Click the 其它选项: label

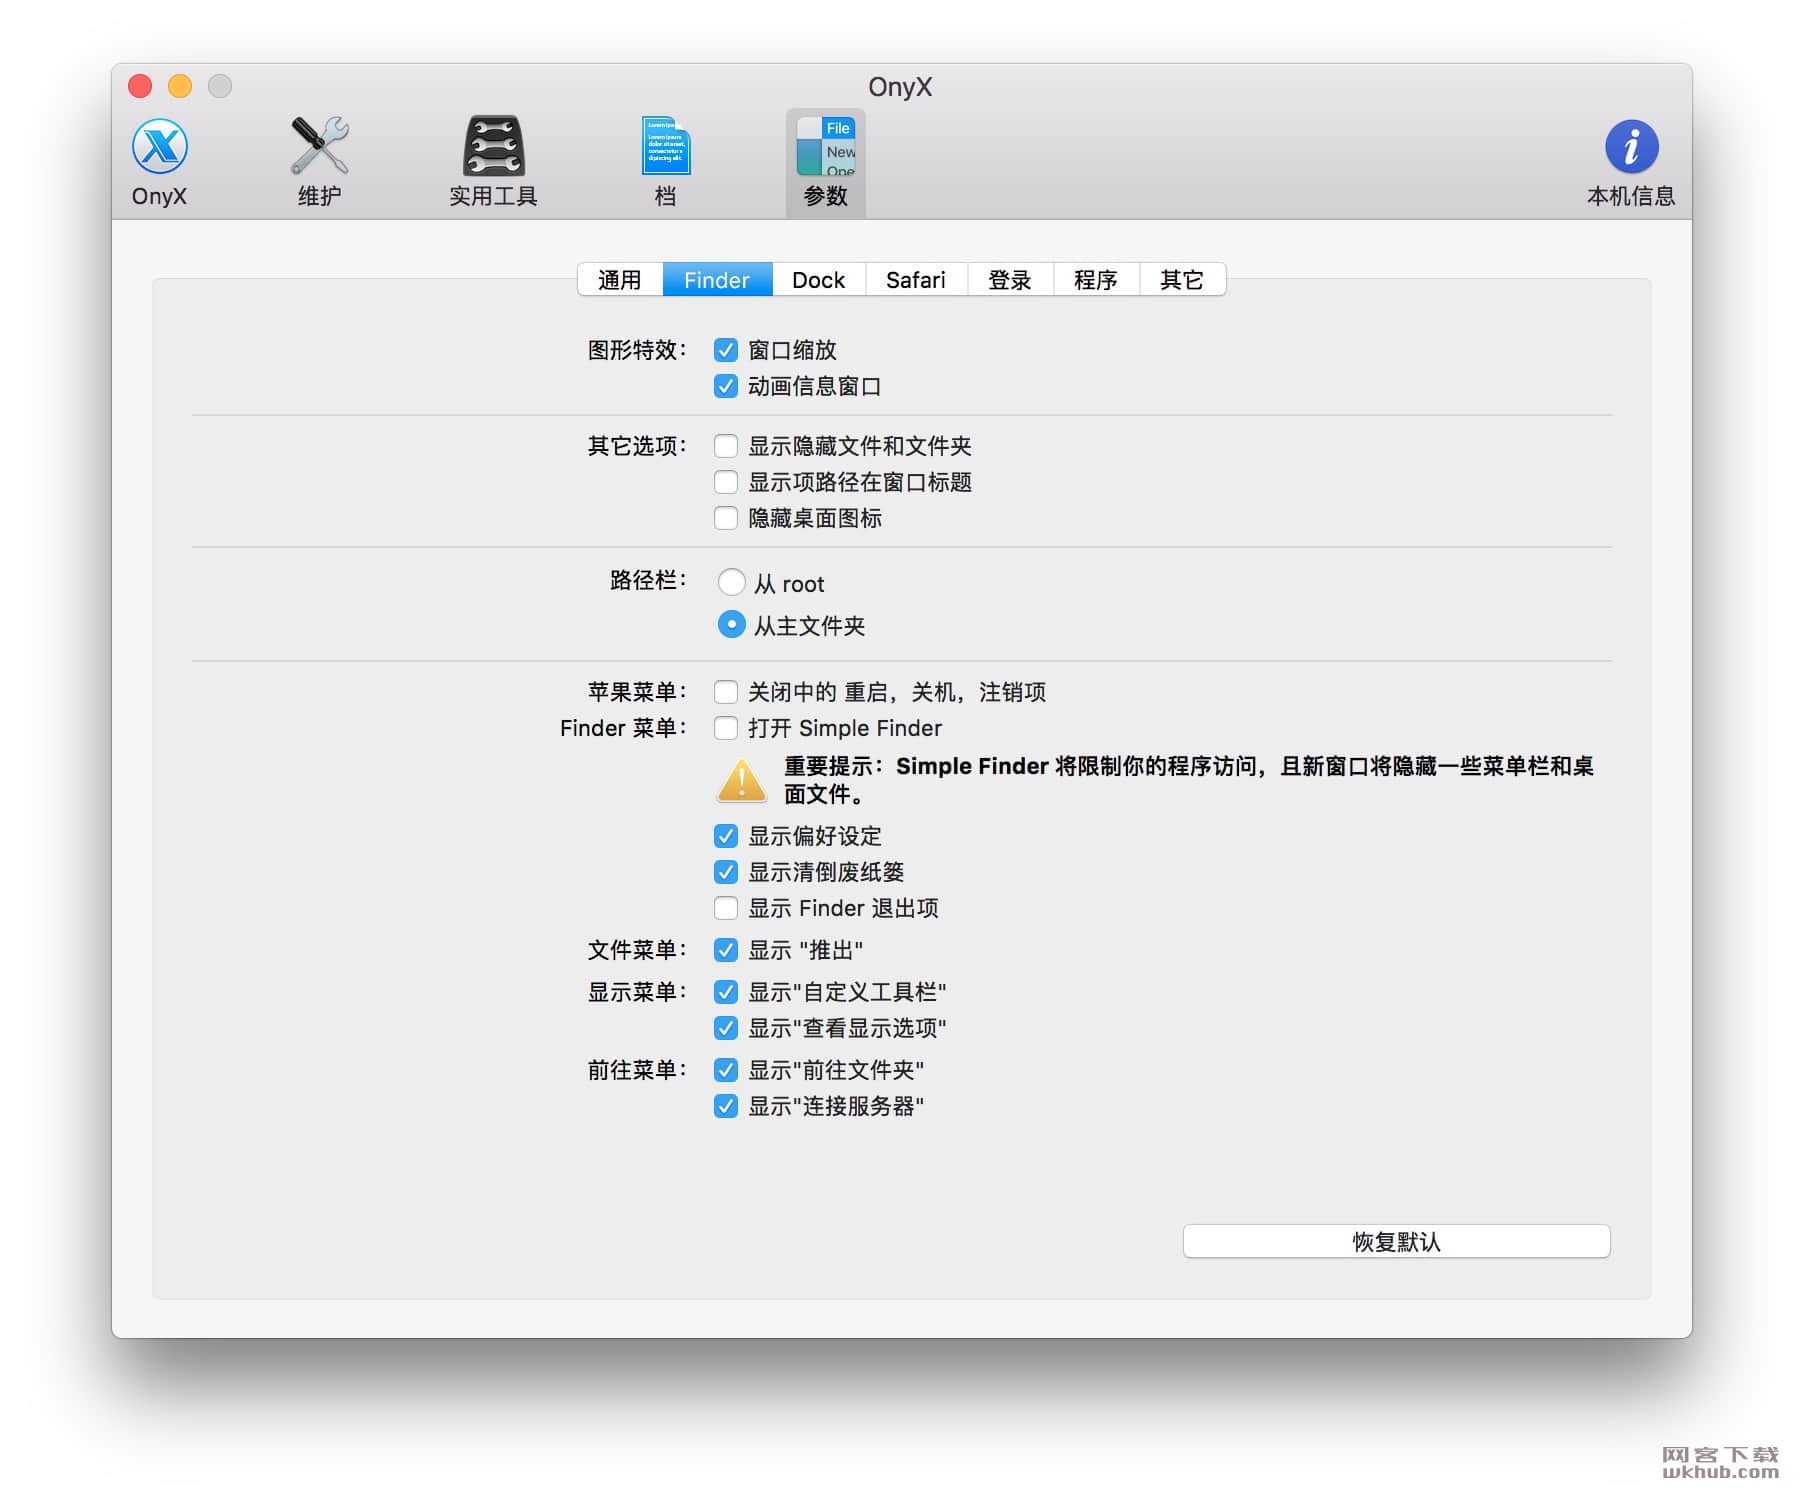[637, 446]
